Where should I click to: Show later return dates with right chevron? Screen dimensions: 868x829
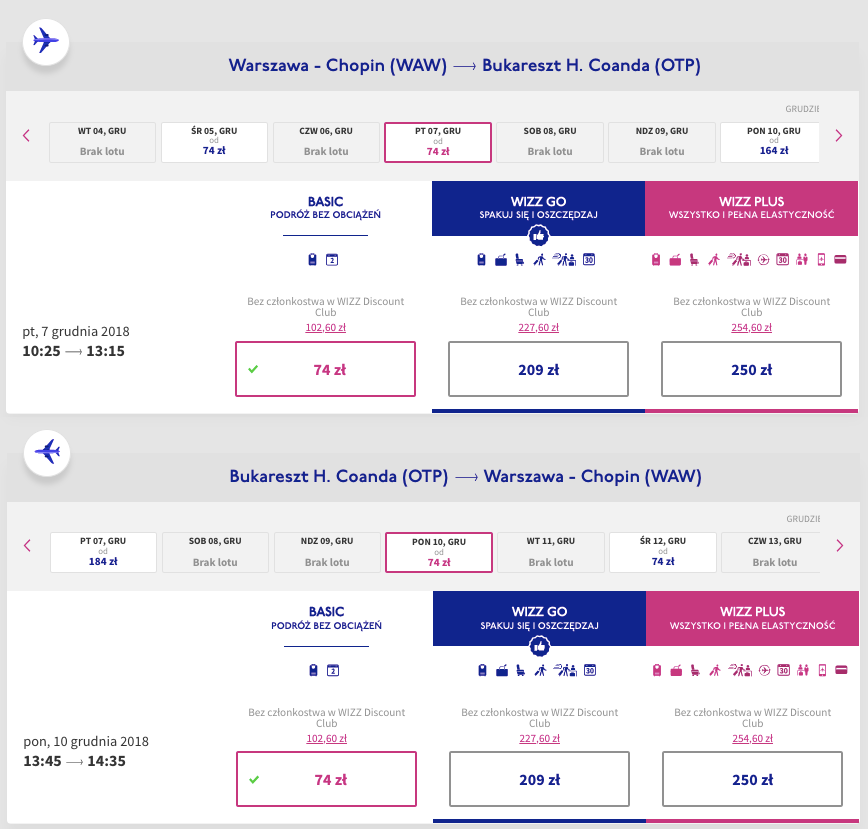840,546
